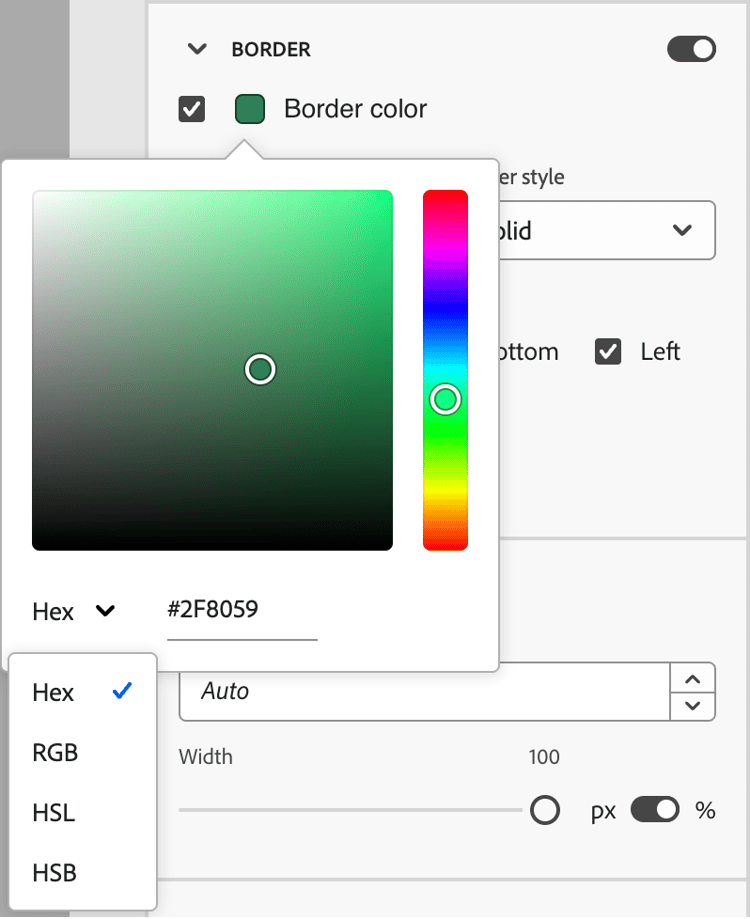Switch width units from % to px
This screenshot has height=919, width=750.
point(655,810)
